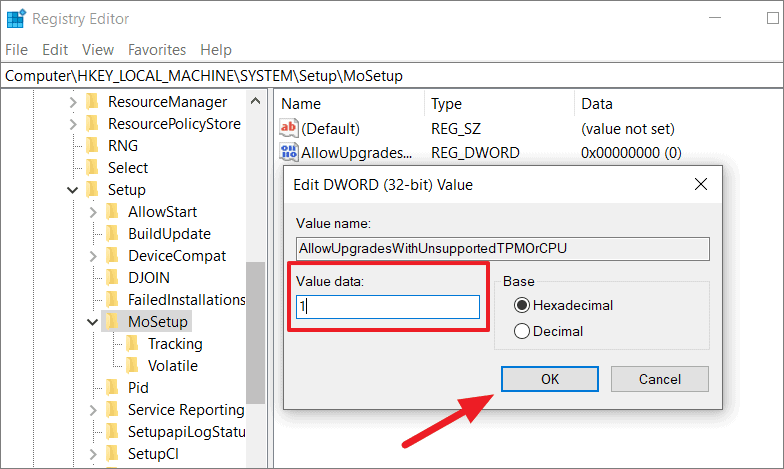The height and width of the screenshot is (469, 784).
Task: Select the Hexadecimal base option
Action: pos(522,305)
